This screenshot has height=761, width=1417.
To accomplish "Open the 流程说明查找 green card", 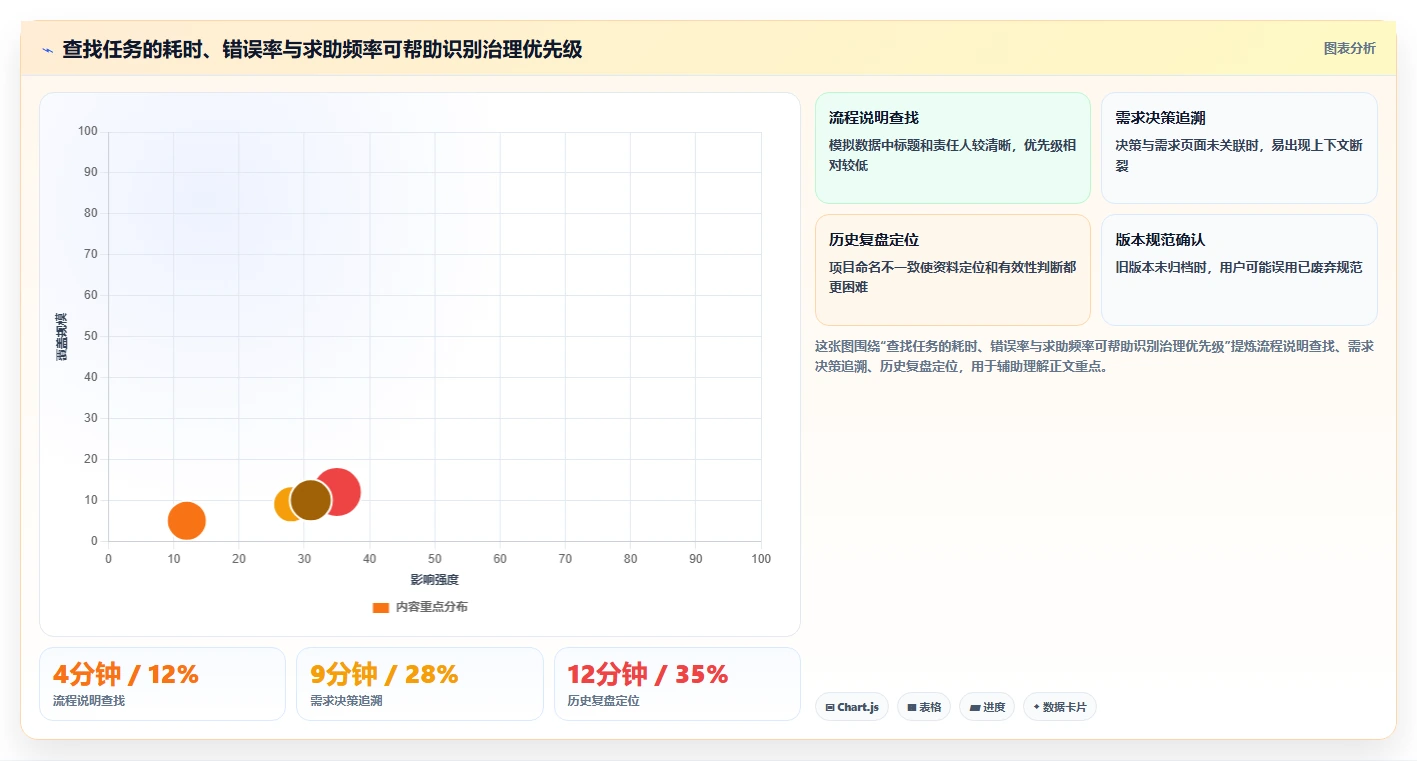I will click(952, 148).
